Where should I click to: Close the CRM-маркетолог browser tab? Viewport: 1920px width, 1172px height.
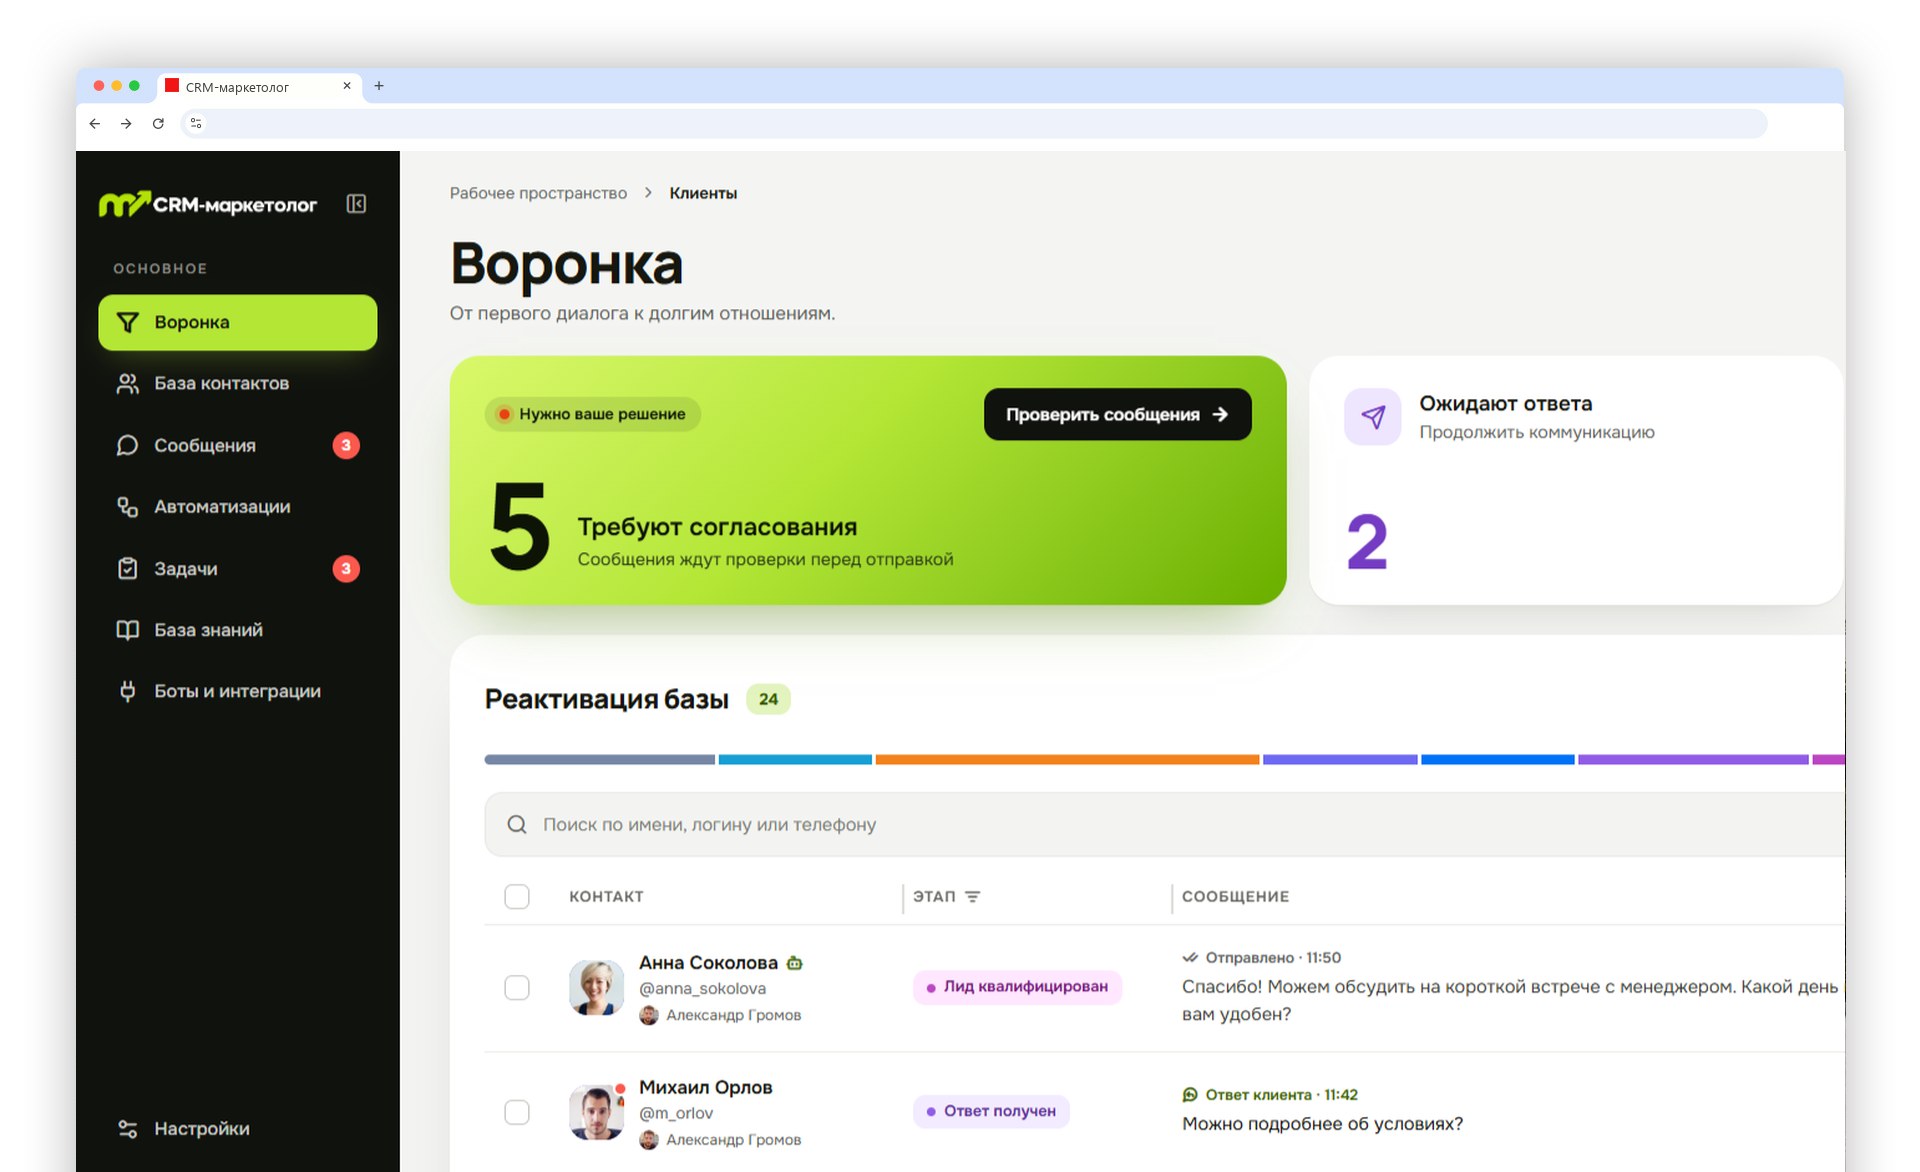(x=347, y=86)
